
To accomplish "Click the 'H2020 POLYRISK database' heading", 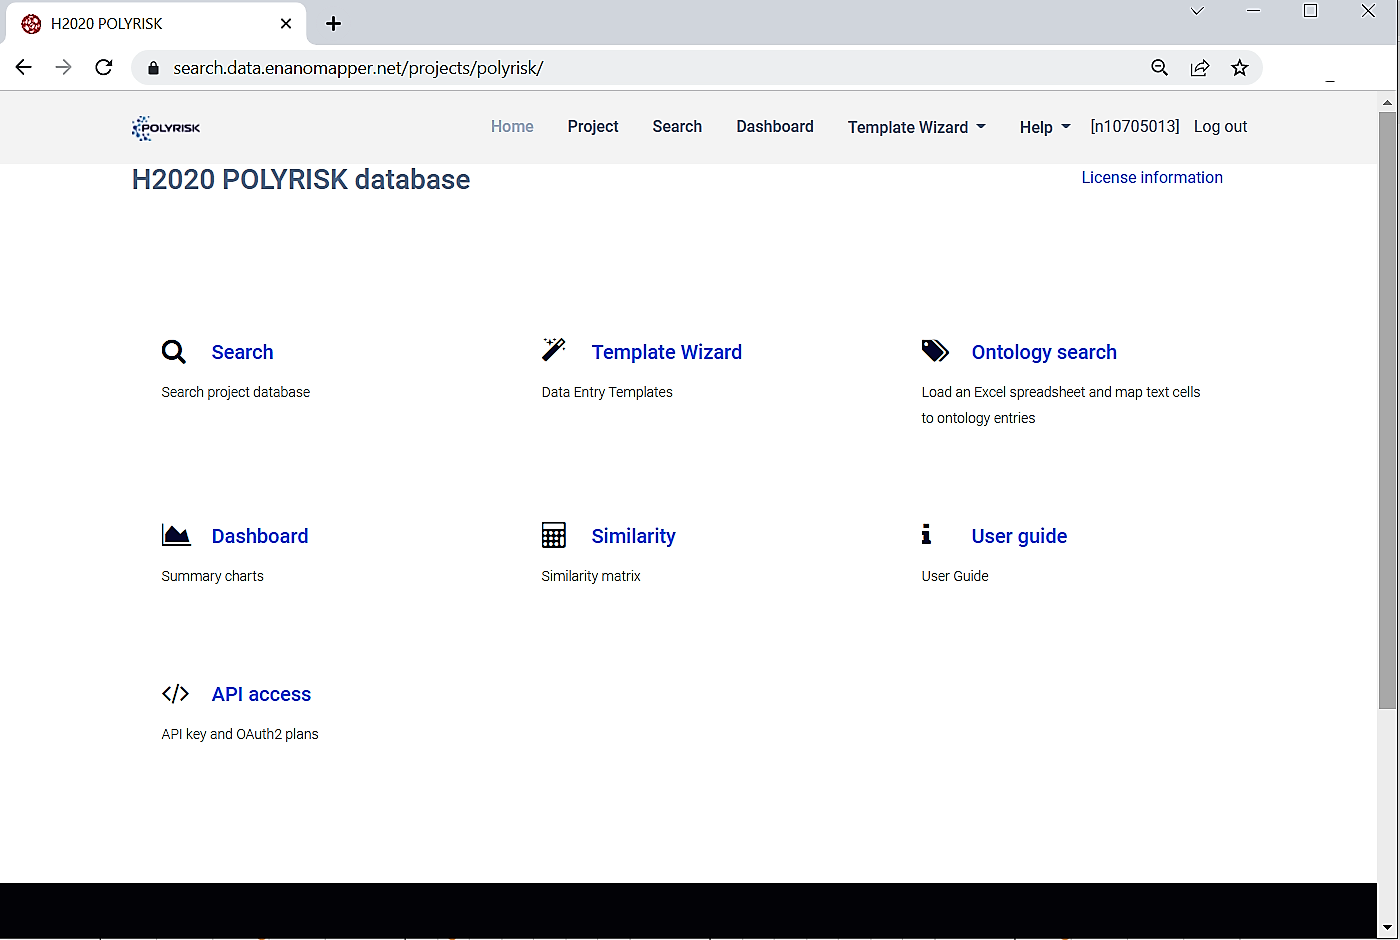I will pos(301,180).
